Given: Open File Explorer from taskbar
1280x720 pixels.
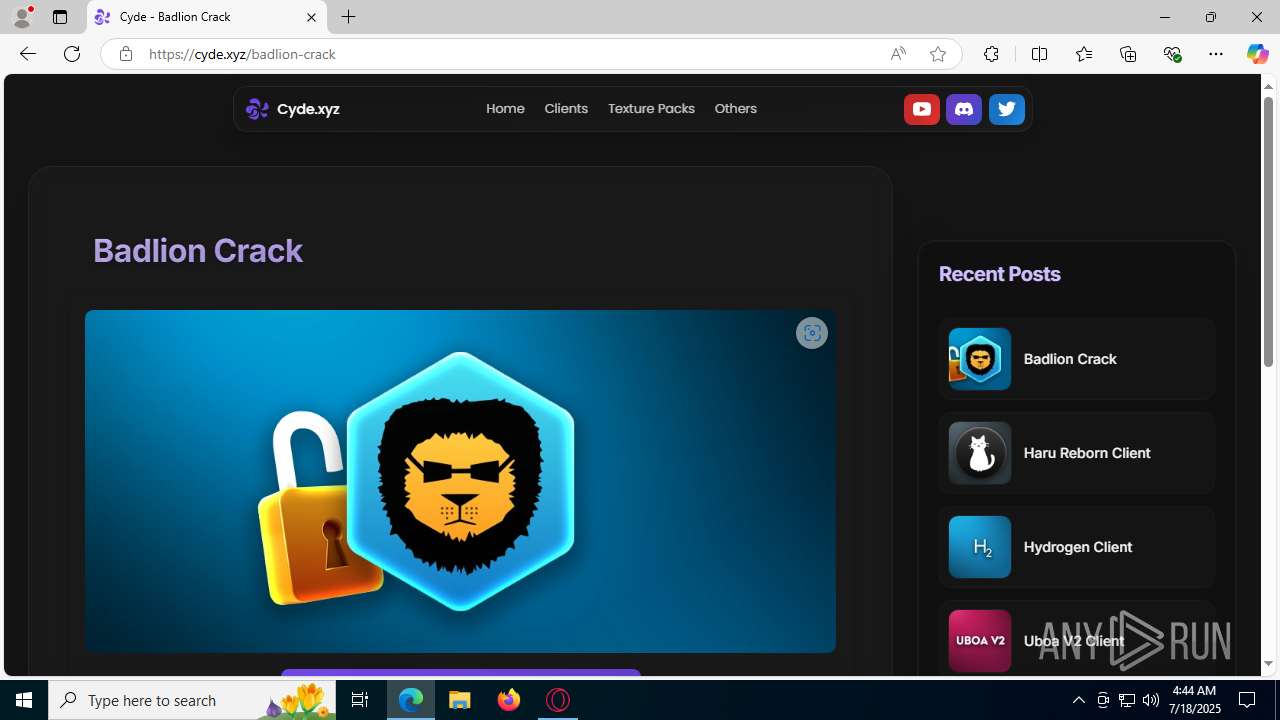Looking at the screenshot, I should tap(460, 700).
